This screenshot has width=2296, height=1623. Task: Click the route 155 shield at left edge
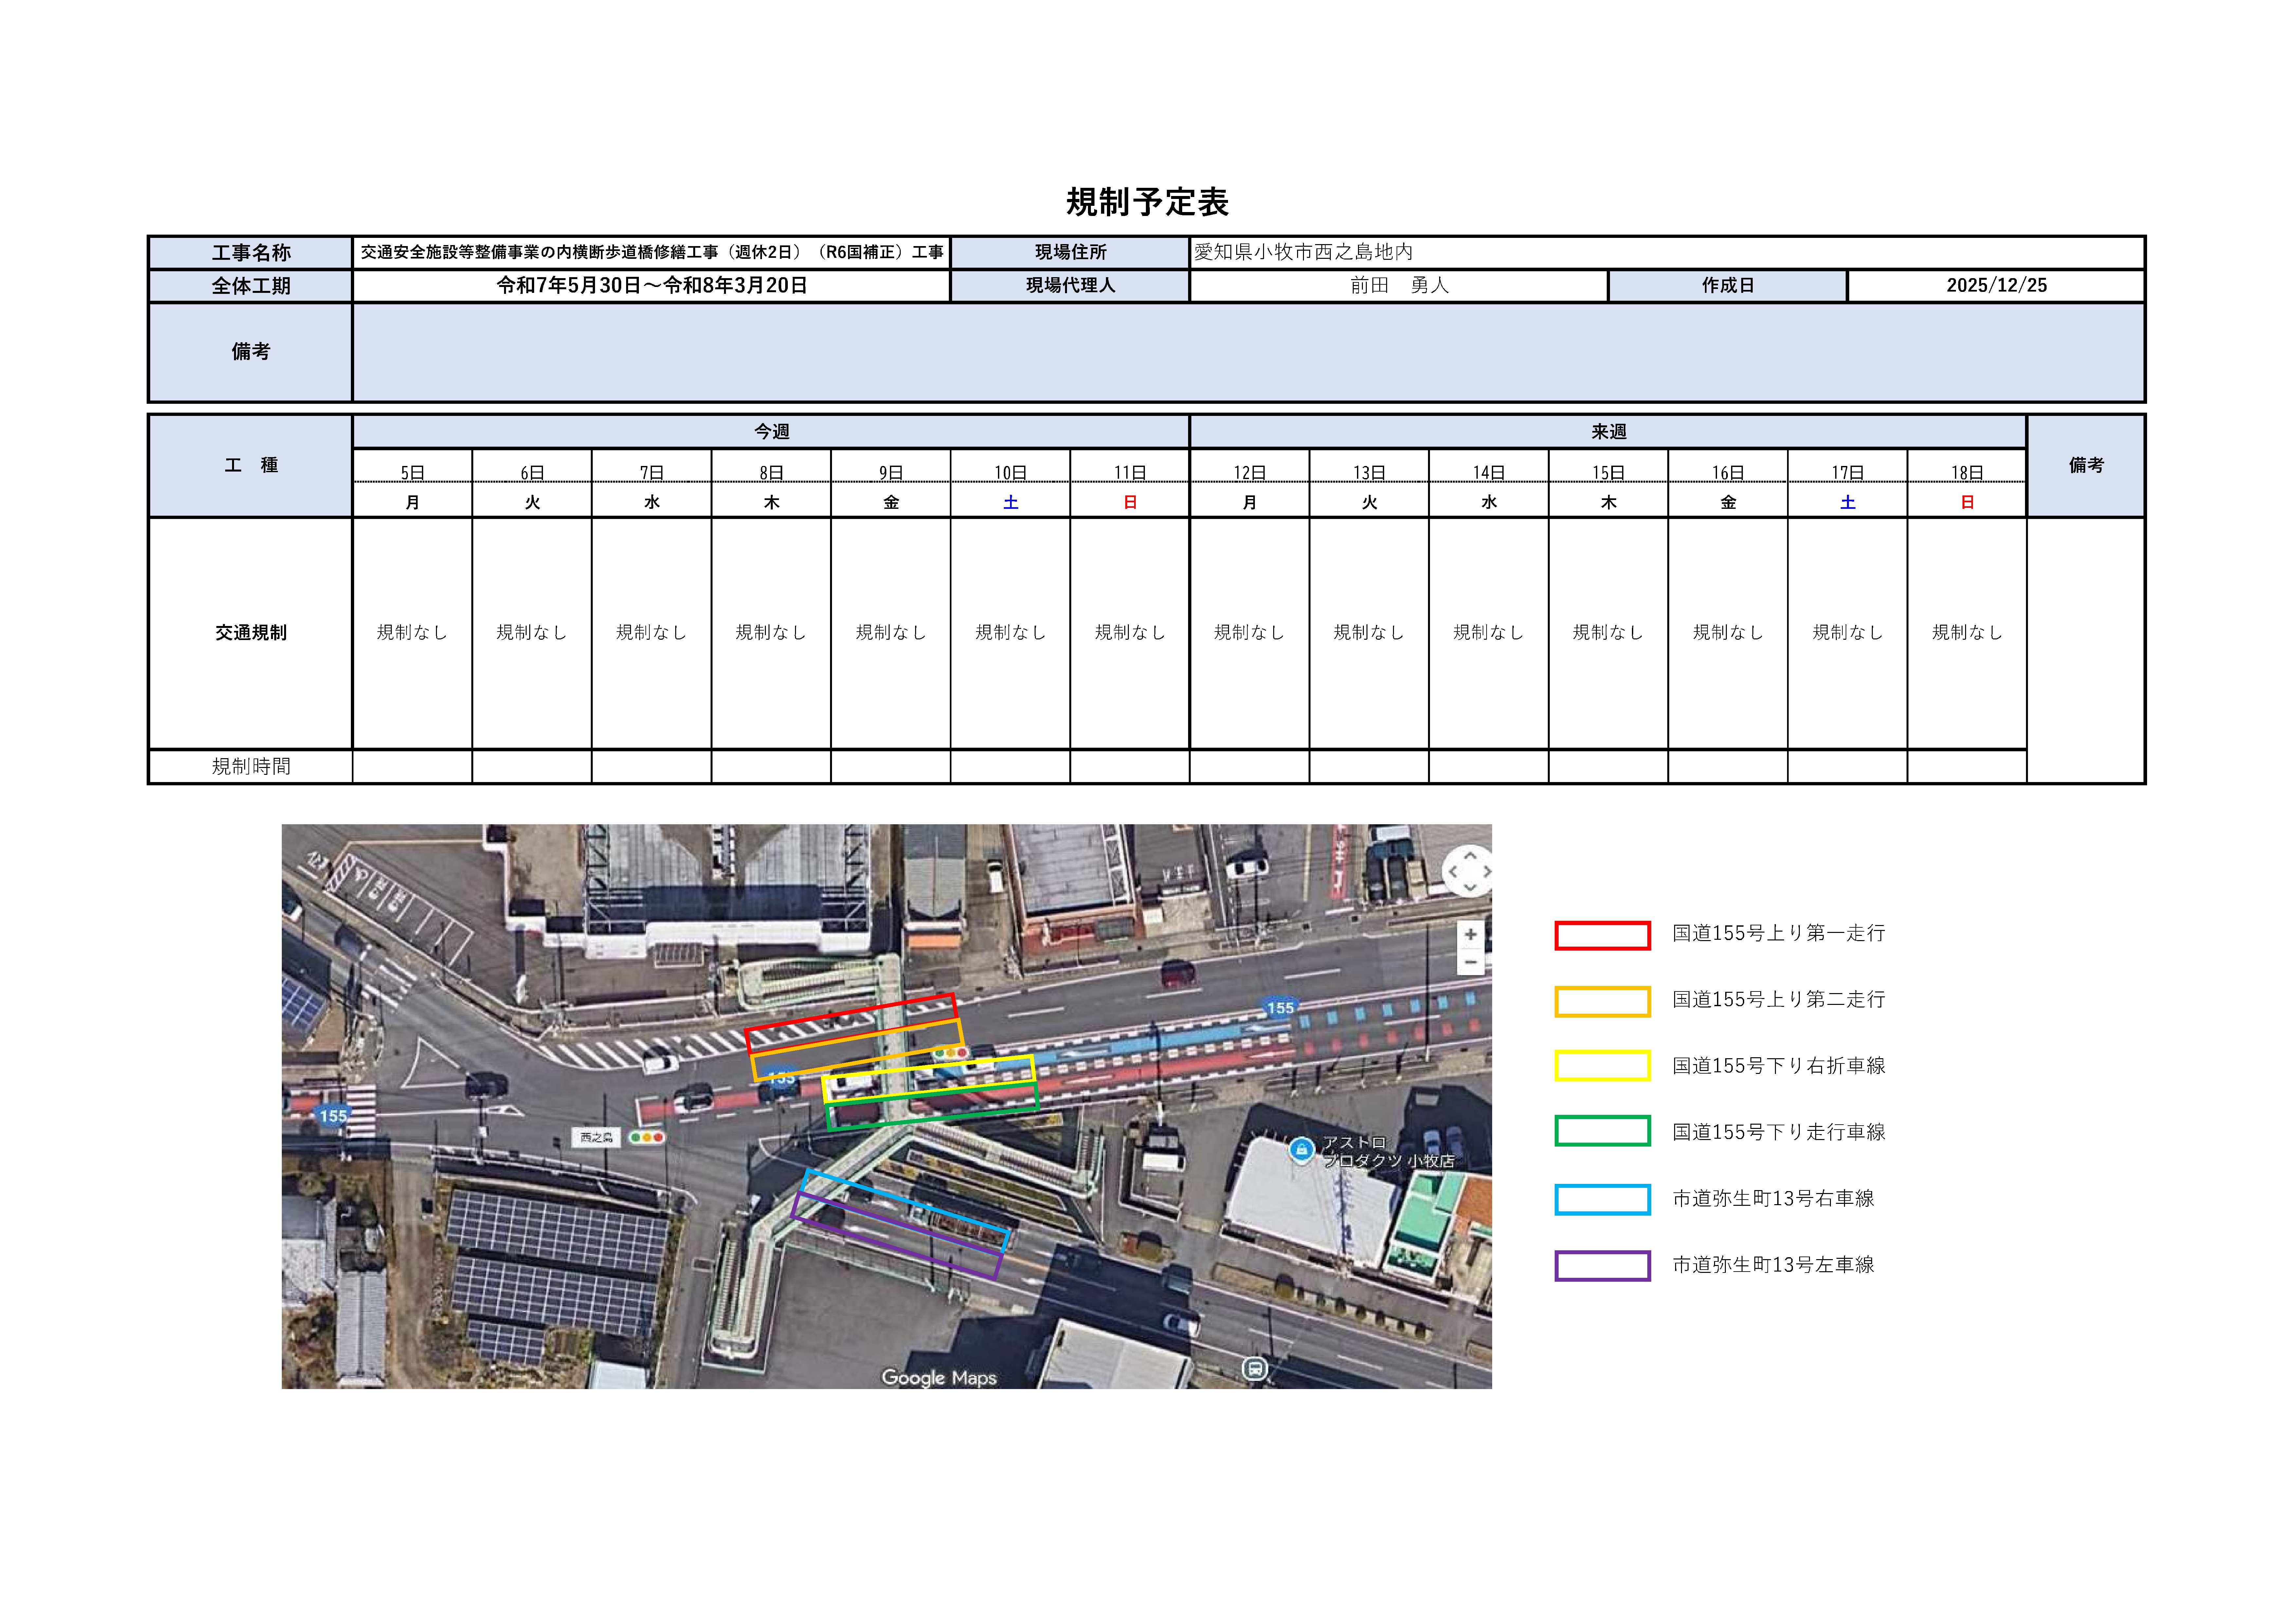tap(333, 1116)
